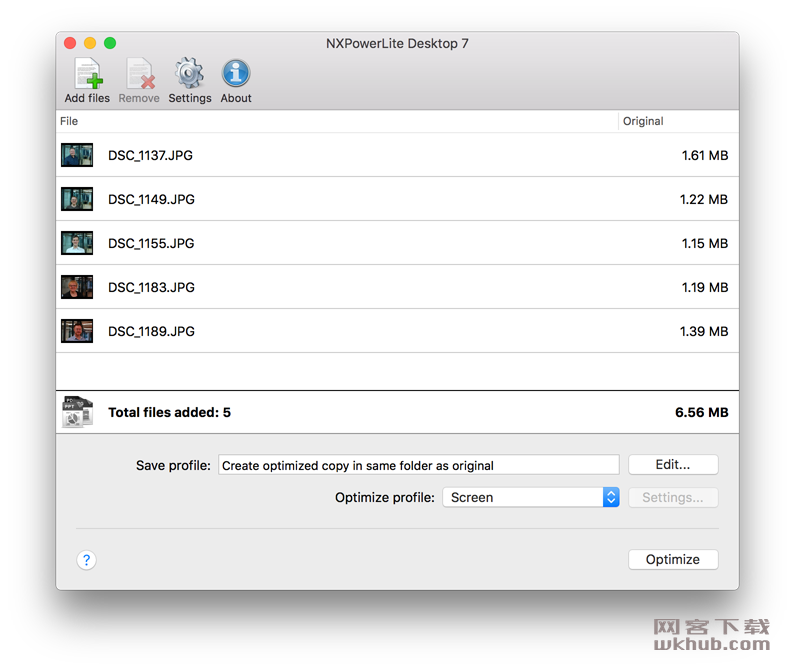Image resolution: width=795 pixels, height=670 pixels.
Task: Click the DSC_1155.JPG file name
Action: pyautogui.click(x=151, y=243)
